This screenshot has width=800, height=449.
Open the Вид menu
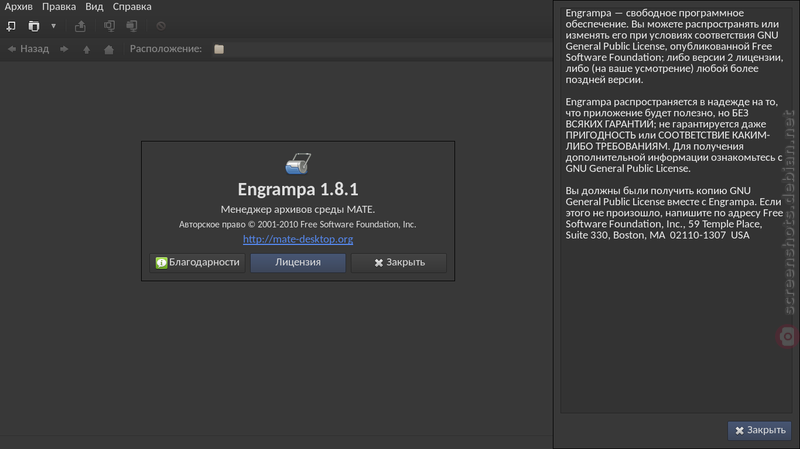pyautogui.click(x=94, y=7)
